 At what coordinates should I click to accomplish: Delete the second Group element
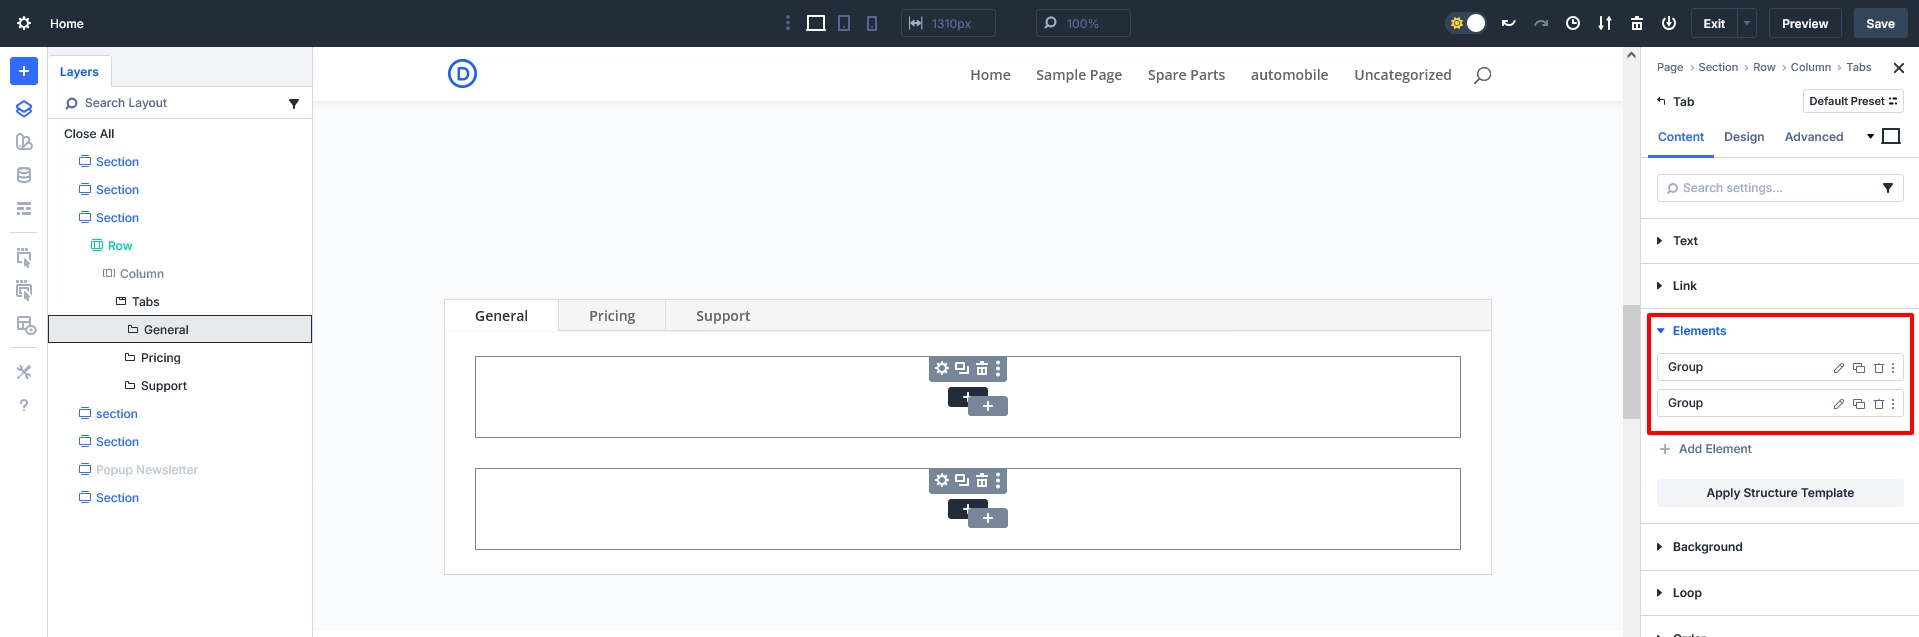click(1879, 404)
